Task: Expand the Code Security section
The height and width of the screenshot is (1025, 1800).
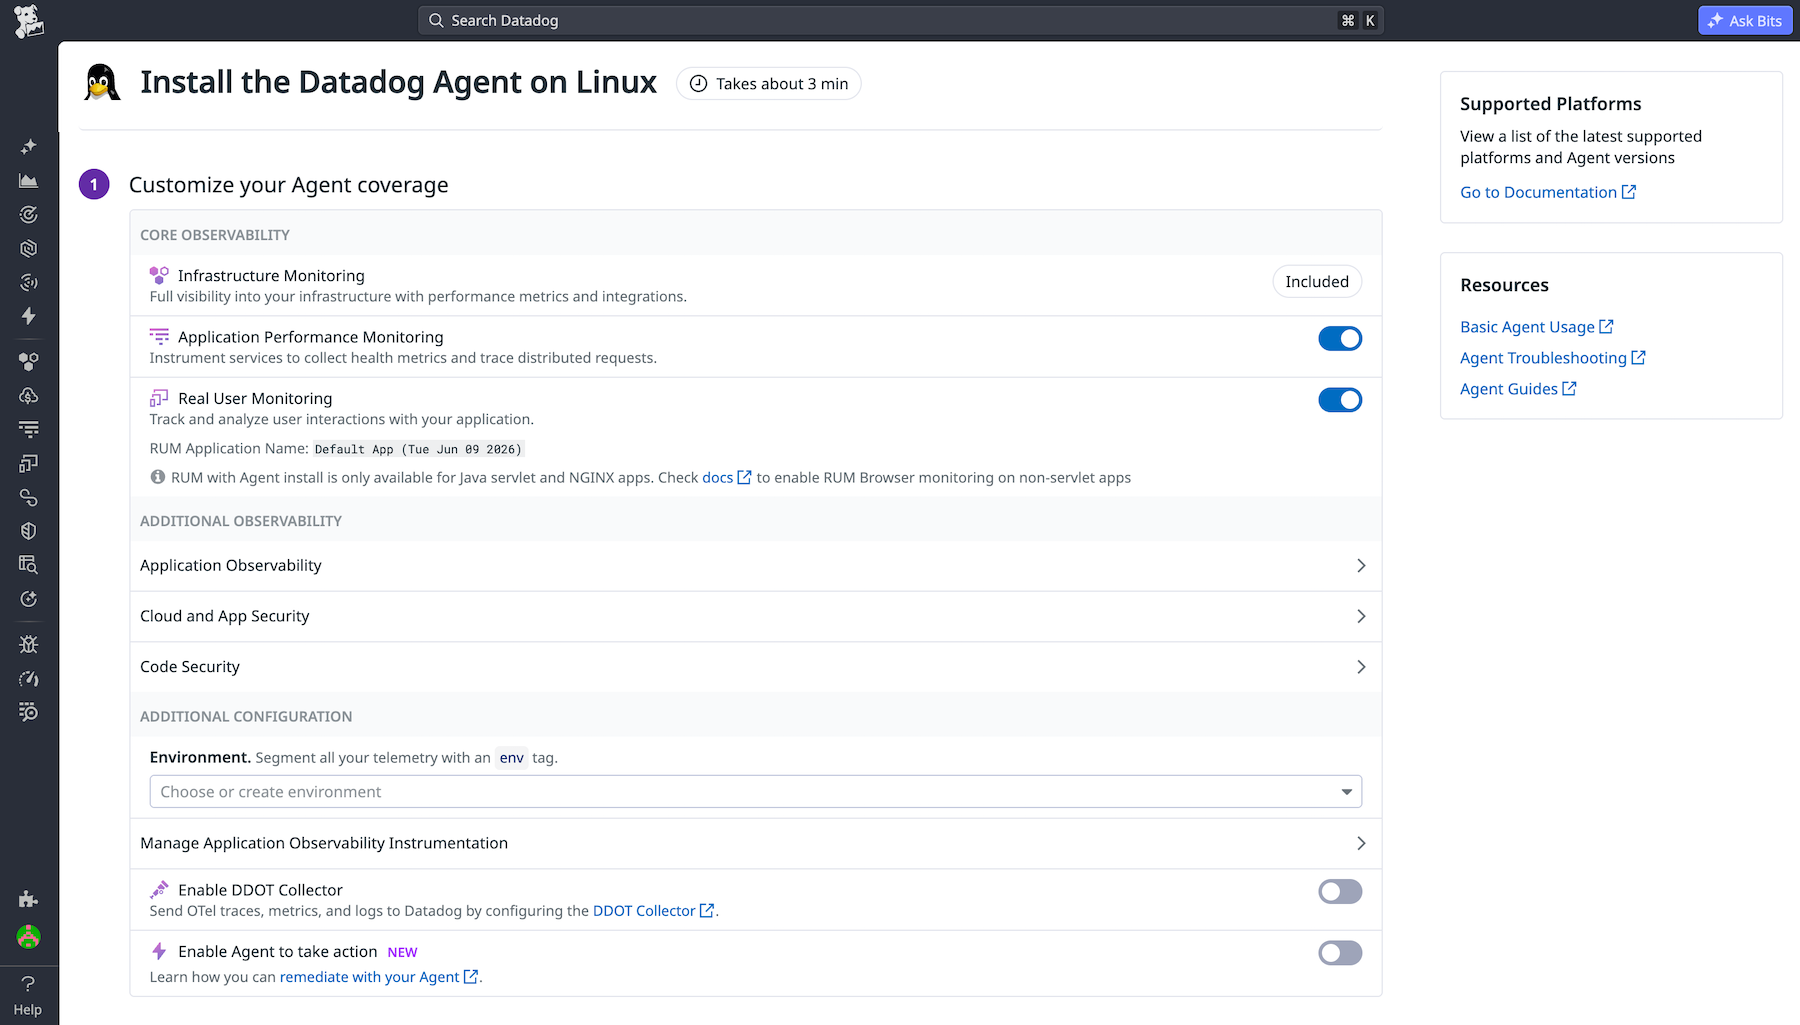Action: [756, 667]
